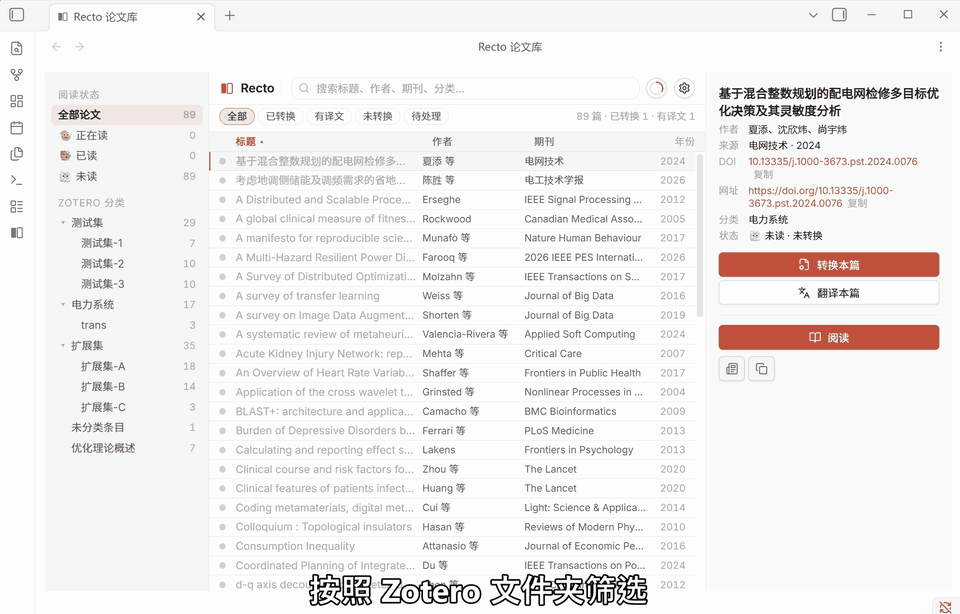Focus the paper search input field
Viewport: 960px width, 614px height.
[465, 88]
